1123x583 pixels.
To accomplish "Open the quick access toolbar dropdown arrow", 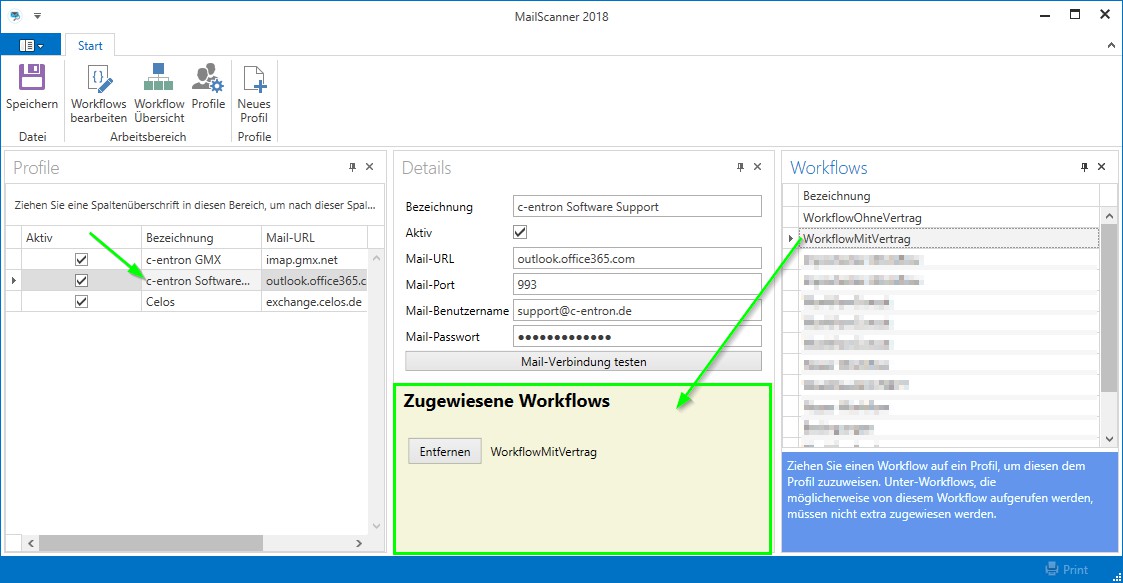I will pyautogui.click(x=37, y=16).
